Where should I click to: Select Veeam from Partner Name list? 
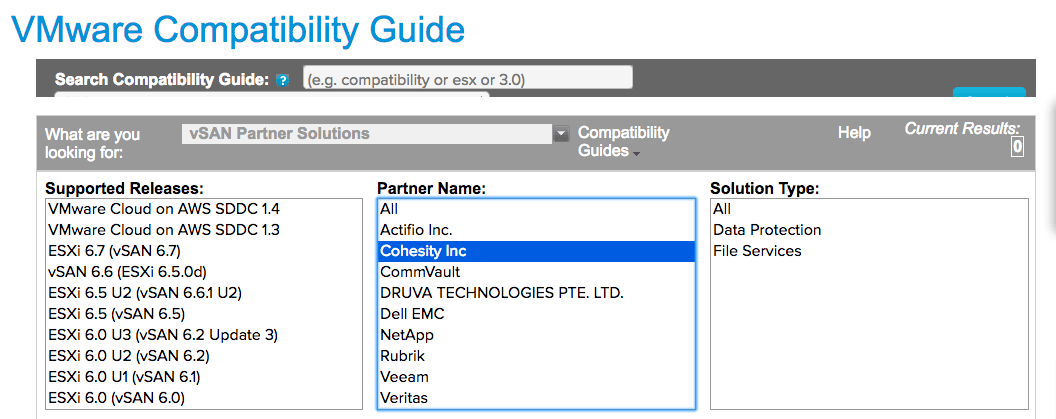pos(404,377)
